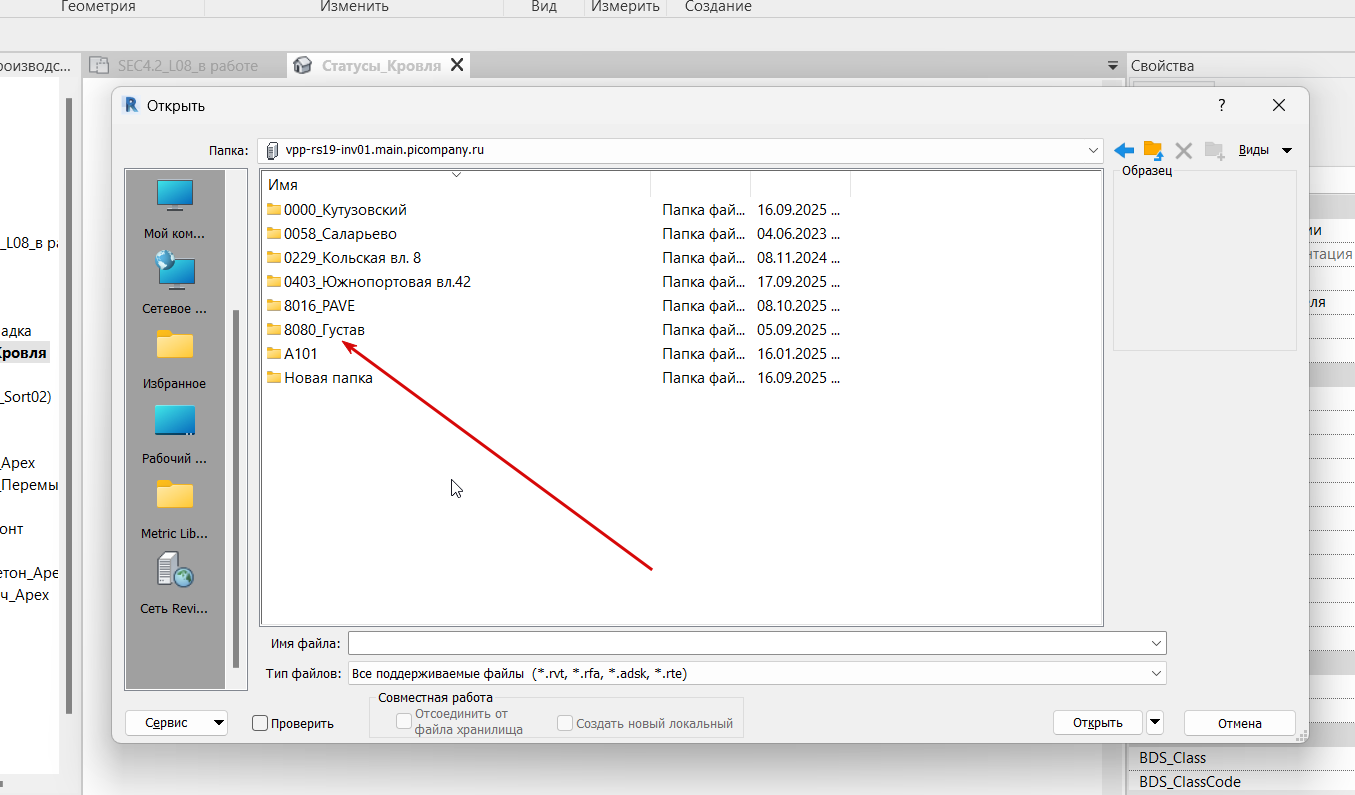
Task: Open the Геометрия ribbon panel
Action: coord(98,7)
